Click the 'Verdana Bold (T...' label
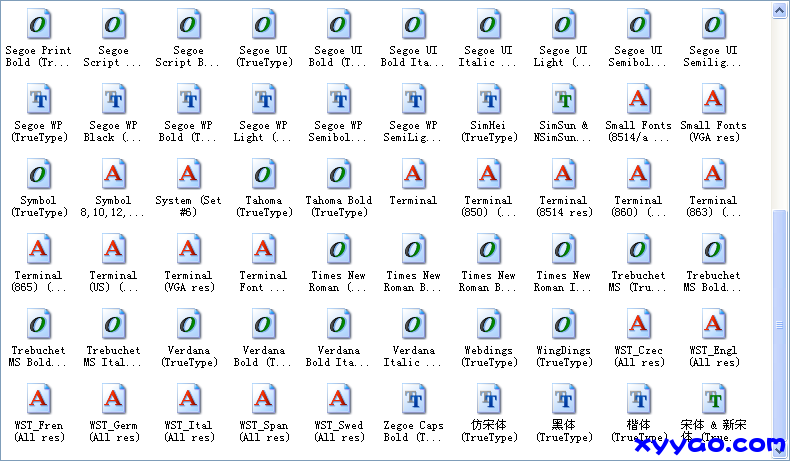790x461 pixels. 263,357
